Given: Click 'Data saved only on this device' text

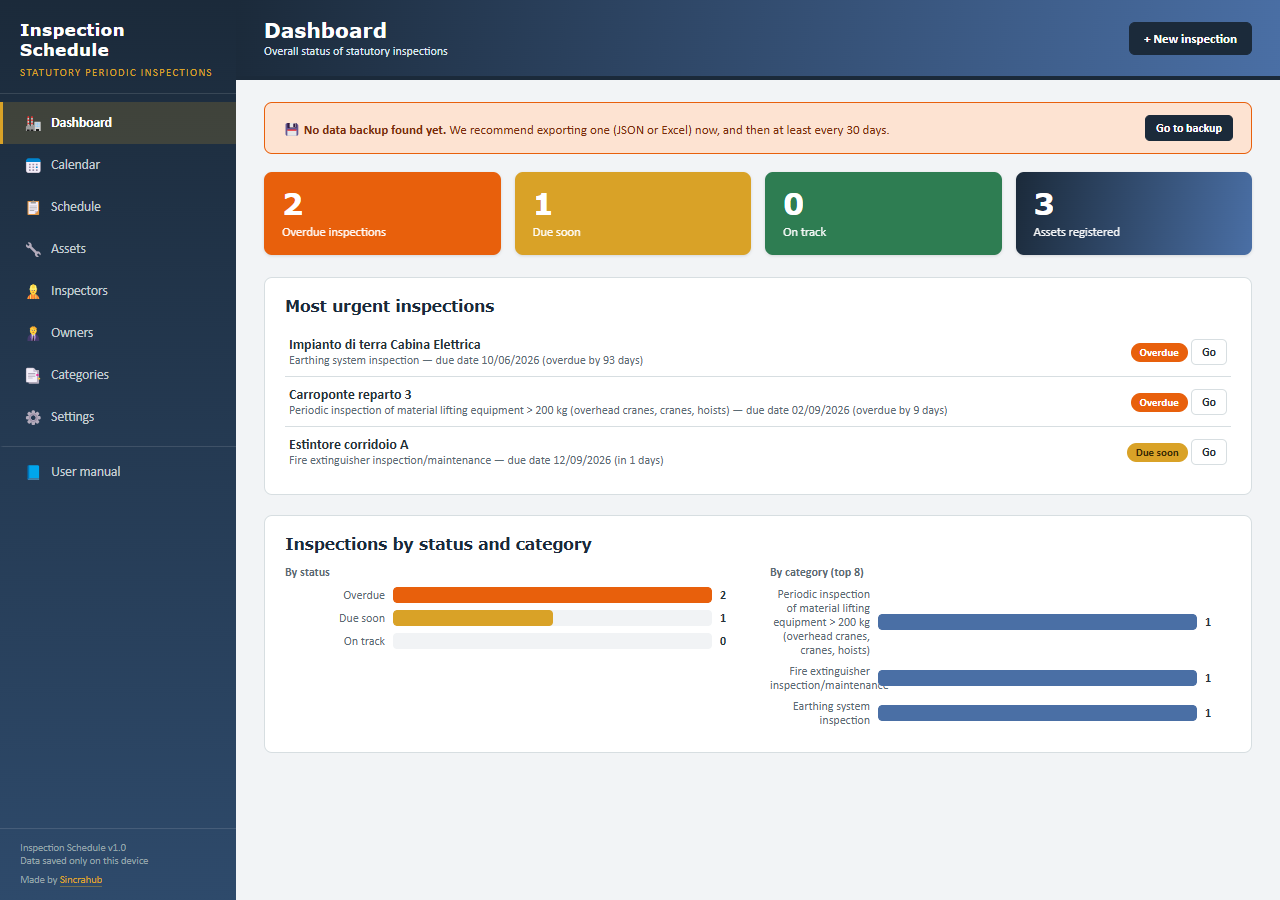Looking at the screenshot, I should [x=84, y=860].
